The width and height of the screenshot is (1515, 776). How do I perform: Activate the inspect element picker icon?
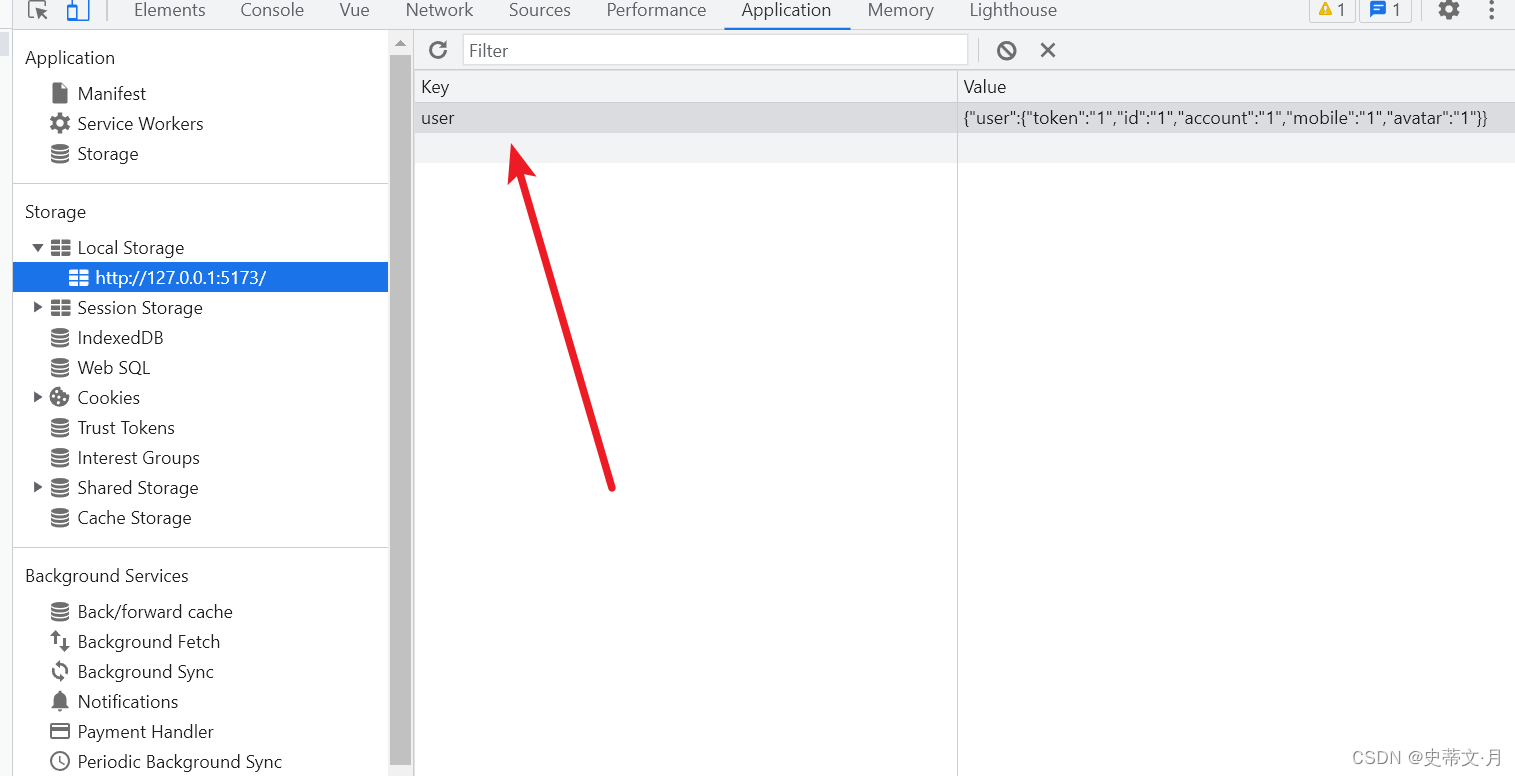[38, 10]
